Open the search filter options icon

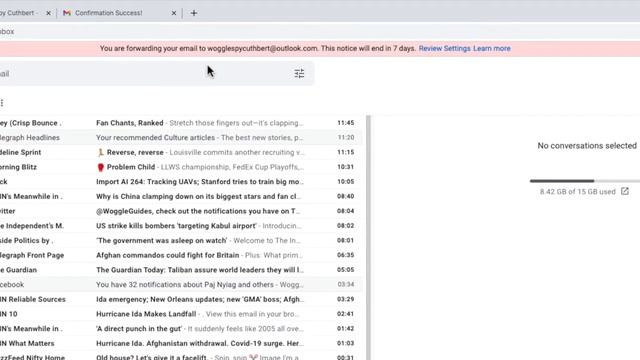pyautogui.click(x=299, y=73)
